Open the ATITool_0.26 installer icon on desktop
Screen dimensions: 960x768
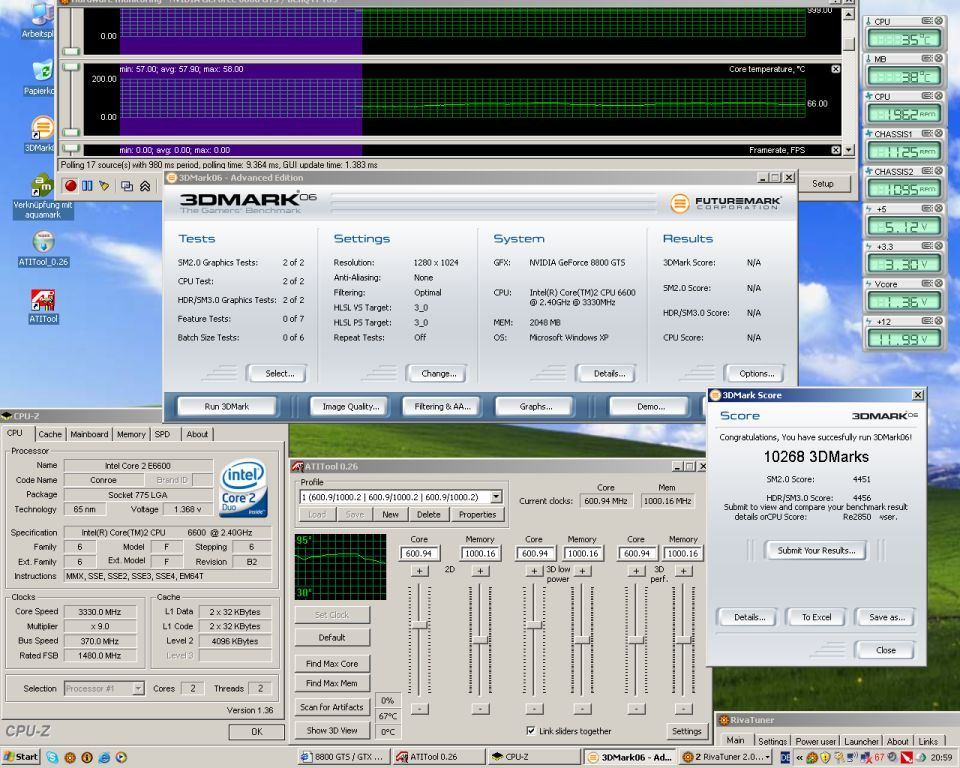coord(43,249)
